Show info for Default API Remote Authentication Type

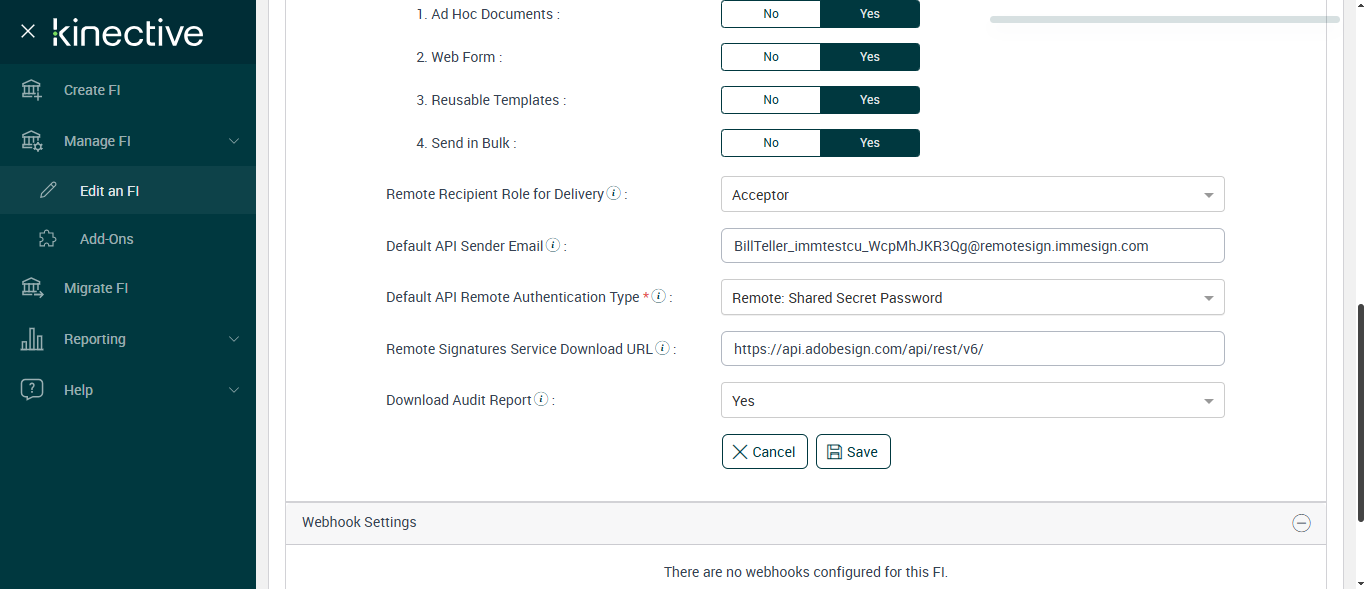pos(659,296)
